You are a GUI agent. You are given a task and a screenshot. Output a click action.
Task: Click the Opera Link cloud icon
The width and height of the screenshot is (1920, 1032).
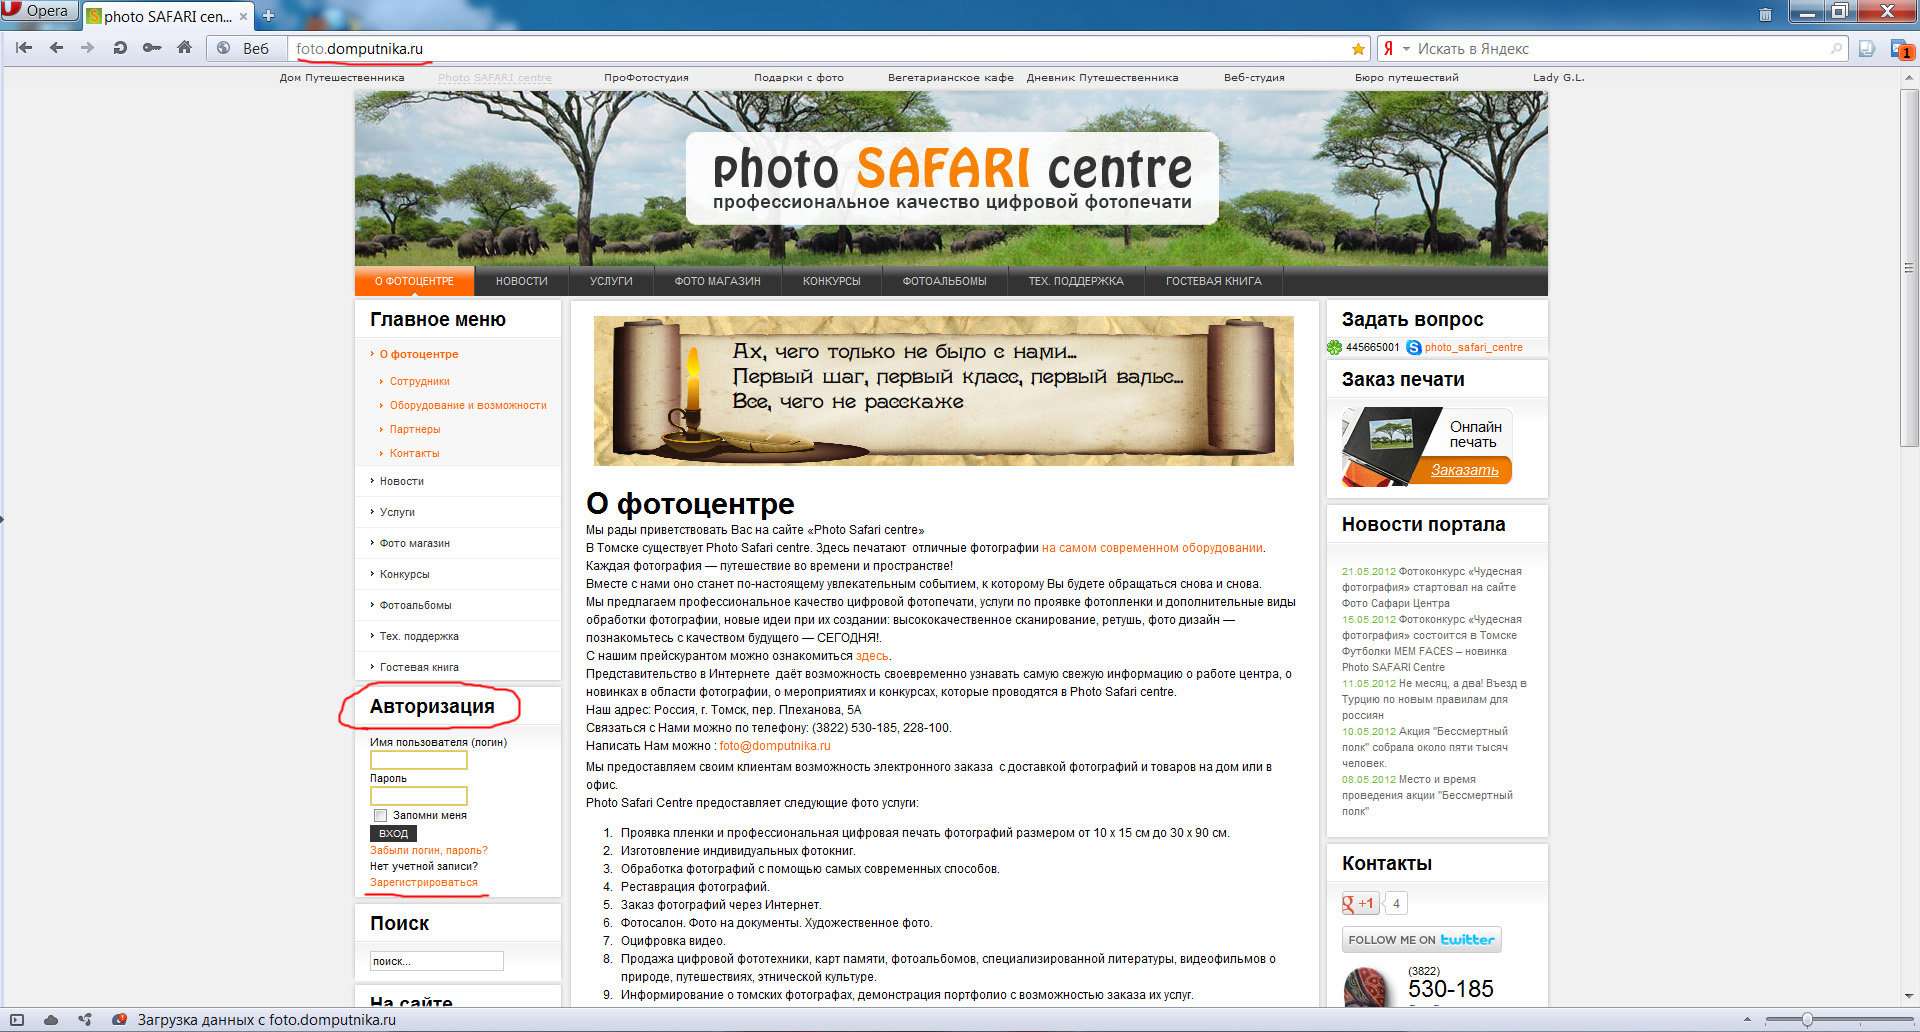[50, 1020]
